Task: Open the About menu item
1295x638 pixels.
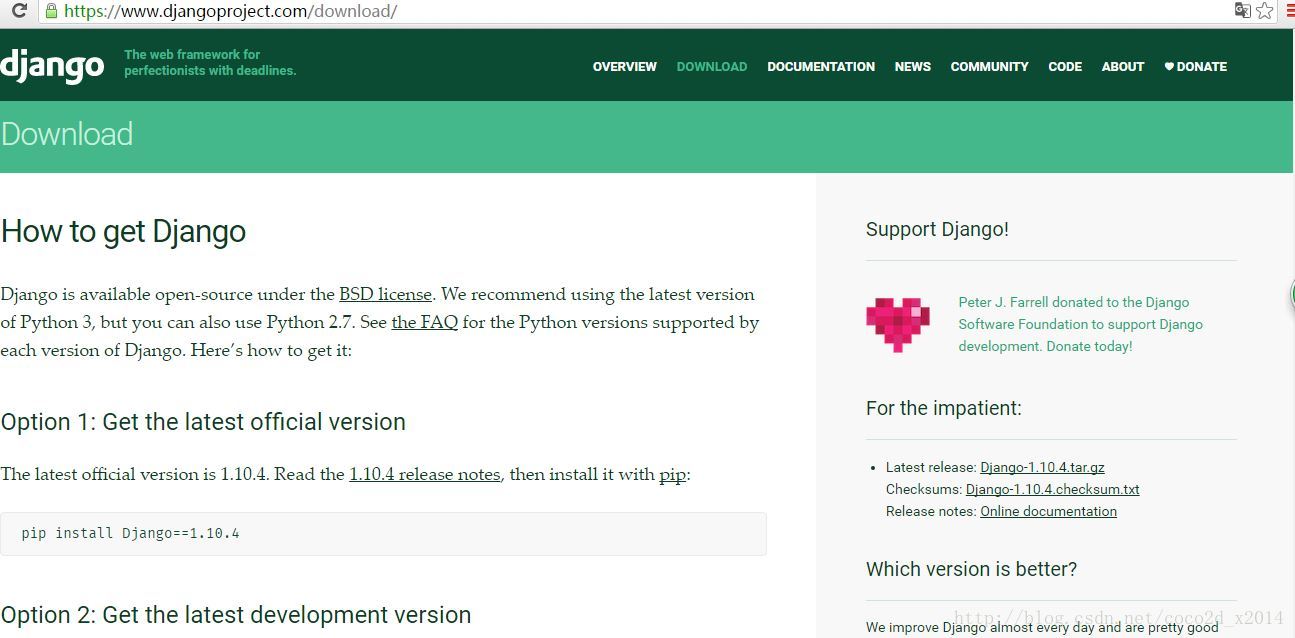Action: [x=1123, y=67]
